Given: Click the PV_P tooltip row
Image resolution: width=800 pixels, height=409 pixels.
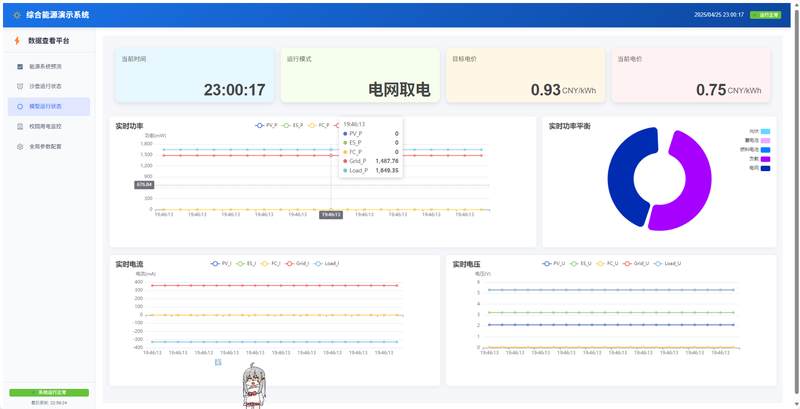Looking at the screenshot, I should coord(371,134).
